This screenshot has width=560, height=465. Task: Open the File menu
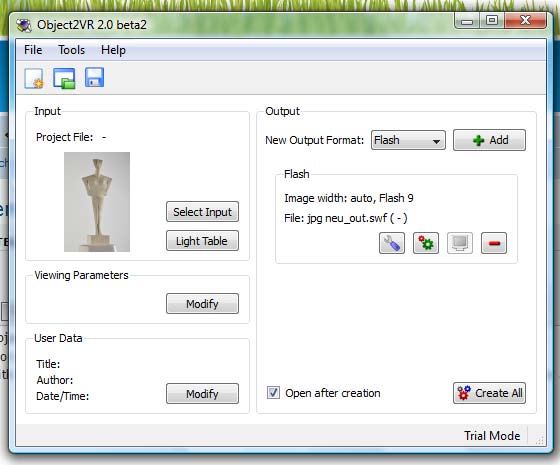coord(33,50)
